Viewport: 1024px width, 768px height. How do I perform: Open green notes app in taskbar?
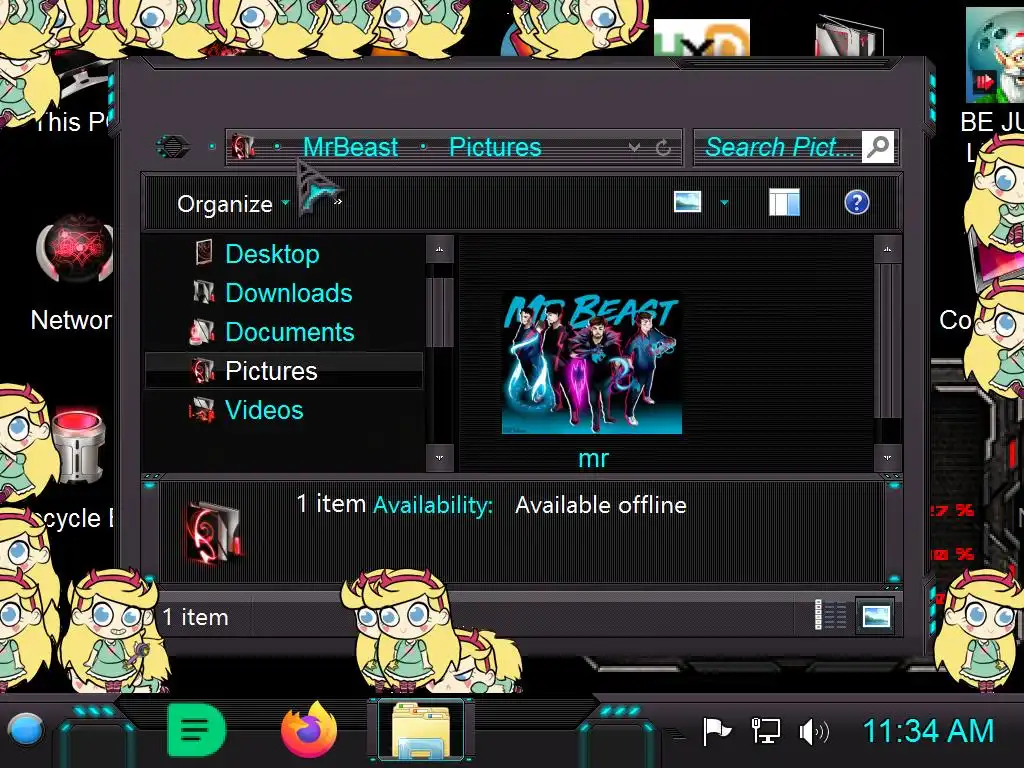click(x=196, y=729)
